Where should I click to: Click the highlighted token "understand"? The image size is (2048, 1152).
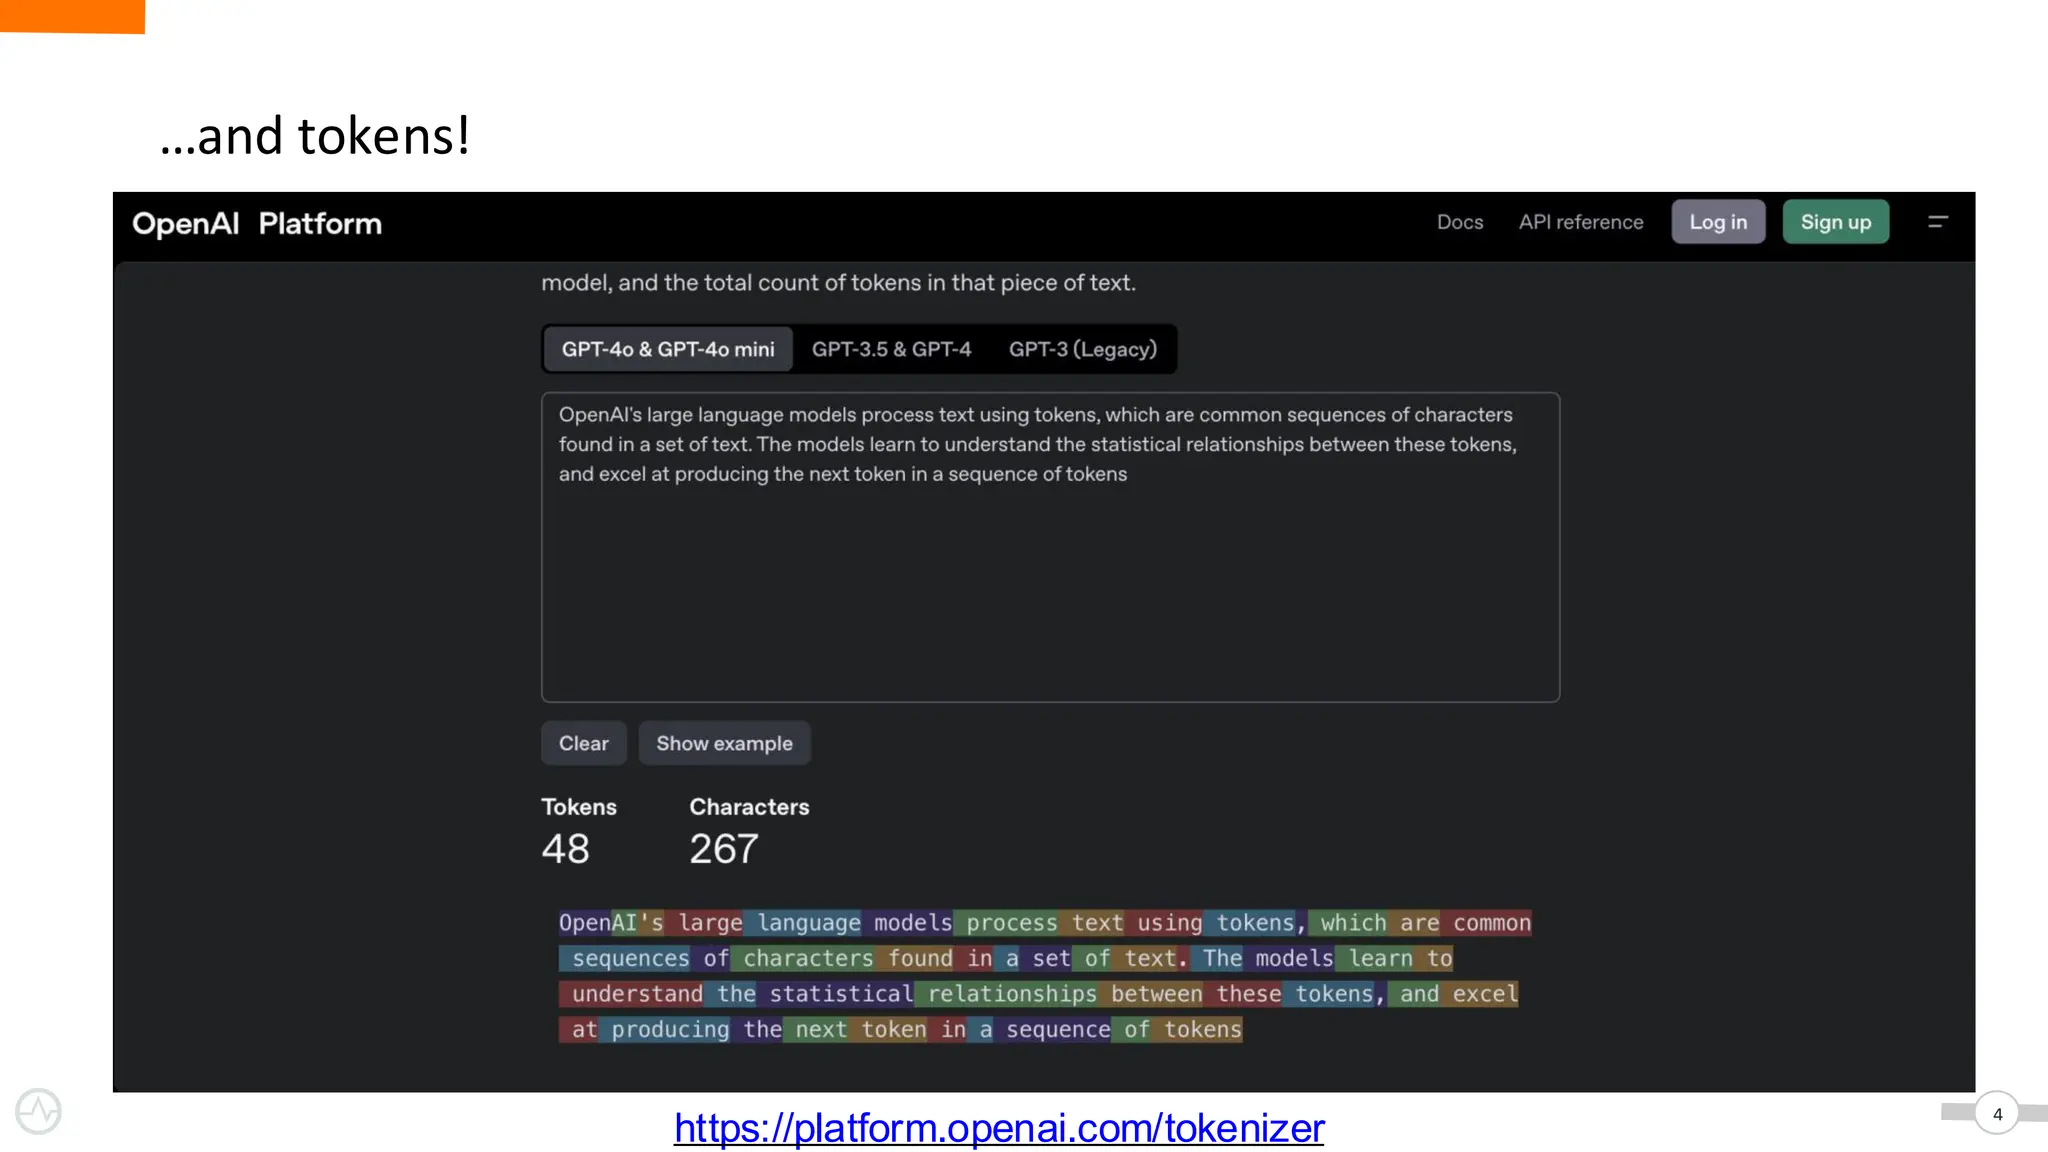coord(631,993)
